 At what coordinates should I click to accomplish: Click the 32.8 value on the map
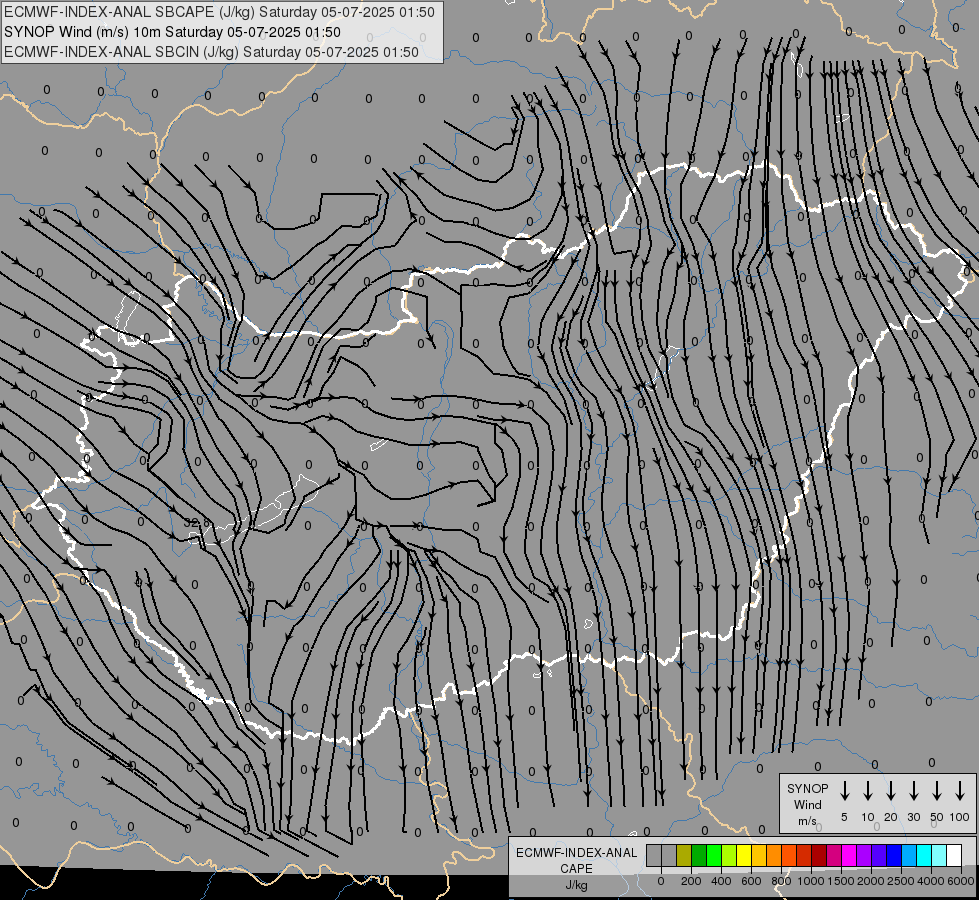[x=197, y=522]
